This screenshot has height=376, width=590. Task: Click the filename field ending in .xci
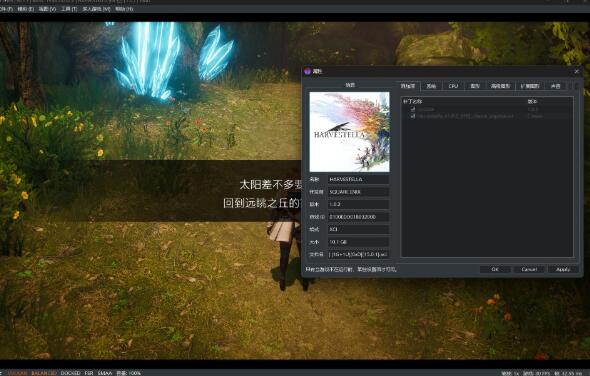coord(358,254)
